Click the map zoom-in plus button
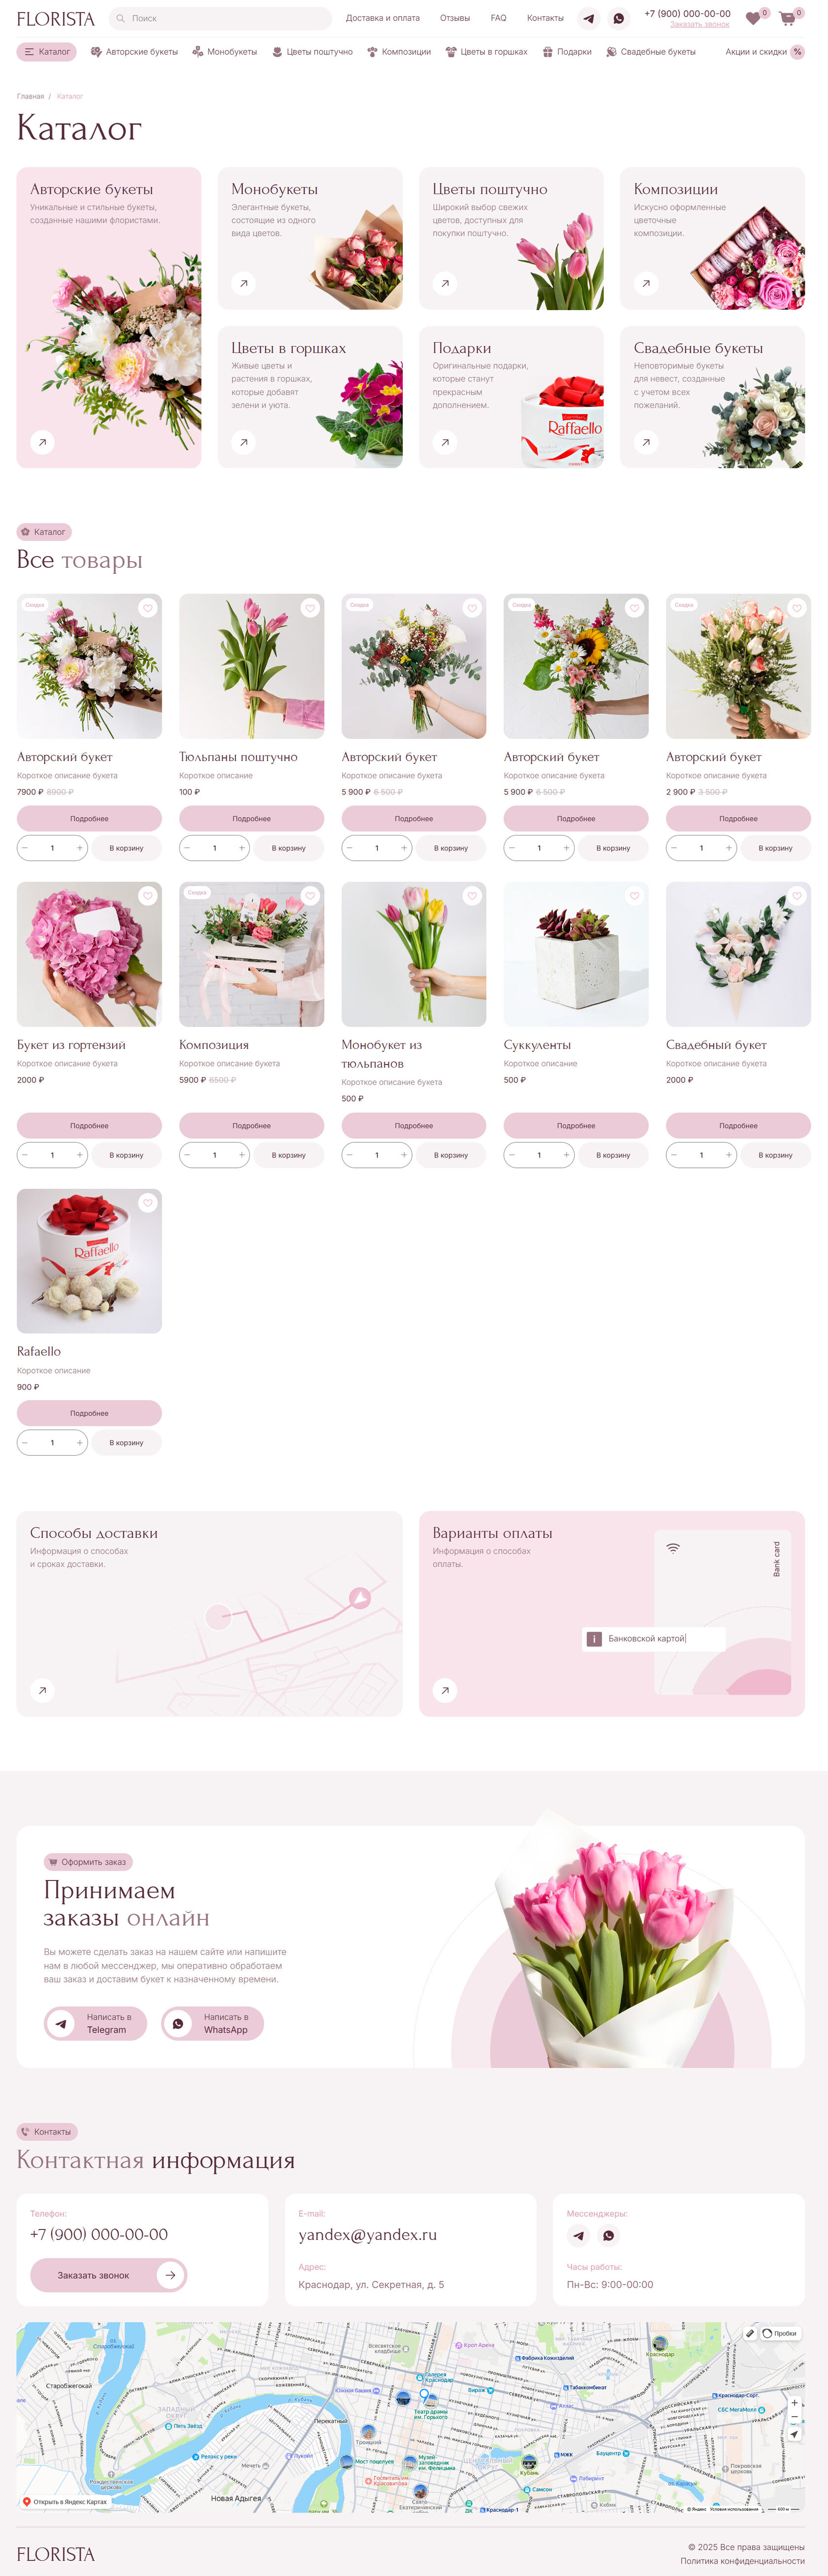 click(794, 2403)
